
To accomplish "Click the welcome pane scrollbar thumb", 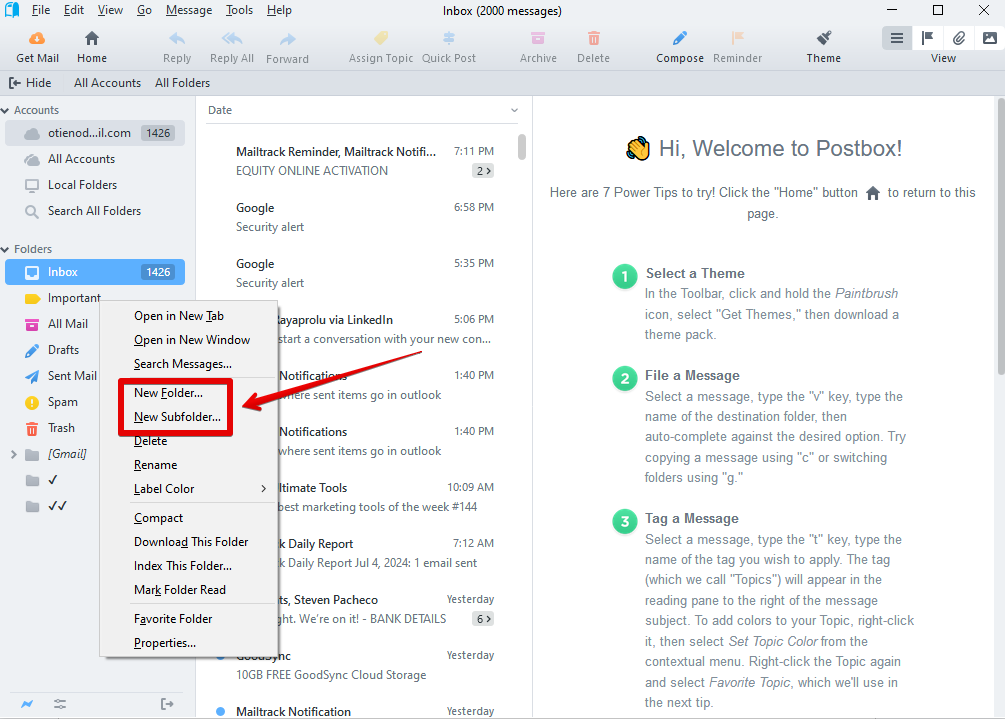I will click(x=1001, y=236).
